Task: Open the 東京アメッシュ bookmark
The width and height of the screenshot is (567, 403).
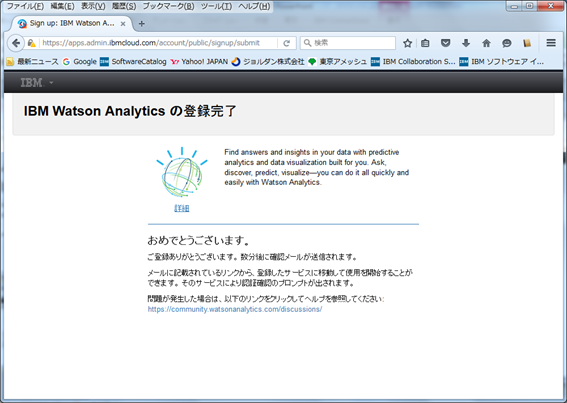Action: 338,61
